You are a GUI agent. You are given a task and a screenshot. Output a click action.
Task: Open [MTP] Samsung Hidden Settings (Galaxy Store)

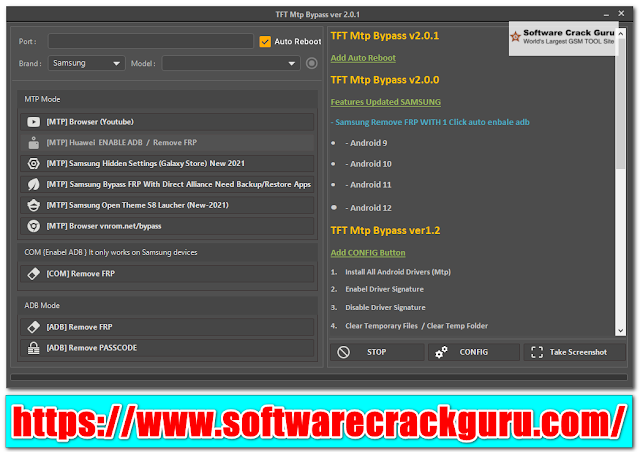[x=167, y=163]
